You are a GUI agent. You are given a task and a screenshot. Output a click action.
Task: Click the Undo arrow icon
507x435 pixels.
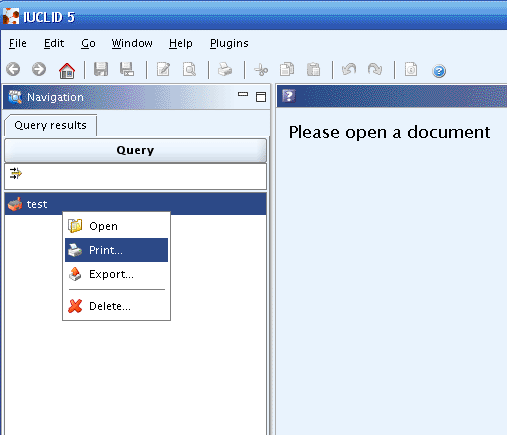coord(349,69)
